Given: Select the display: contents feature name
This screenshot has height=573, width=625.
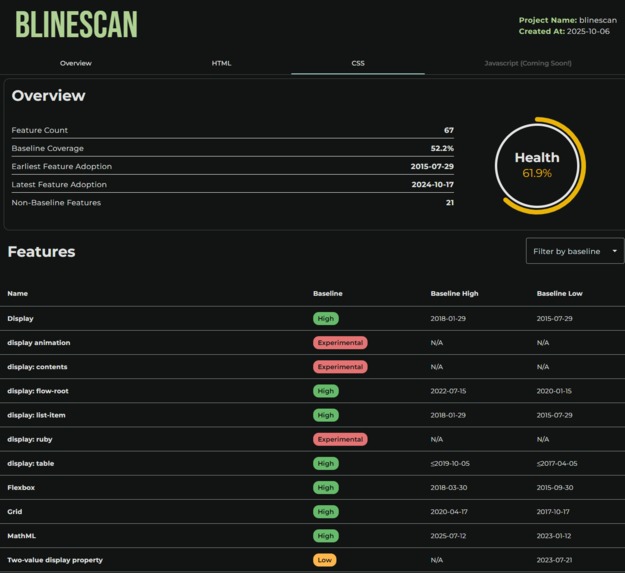Looking at the screenshot, I should tap(37, 367).
